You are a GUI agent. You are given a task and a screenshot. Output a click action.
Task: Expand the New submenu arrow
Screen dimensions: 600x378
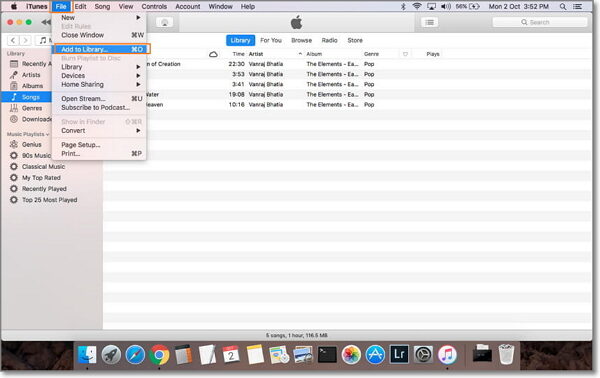(138, 18)
